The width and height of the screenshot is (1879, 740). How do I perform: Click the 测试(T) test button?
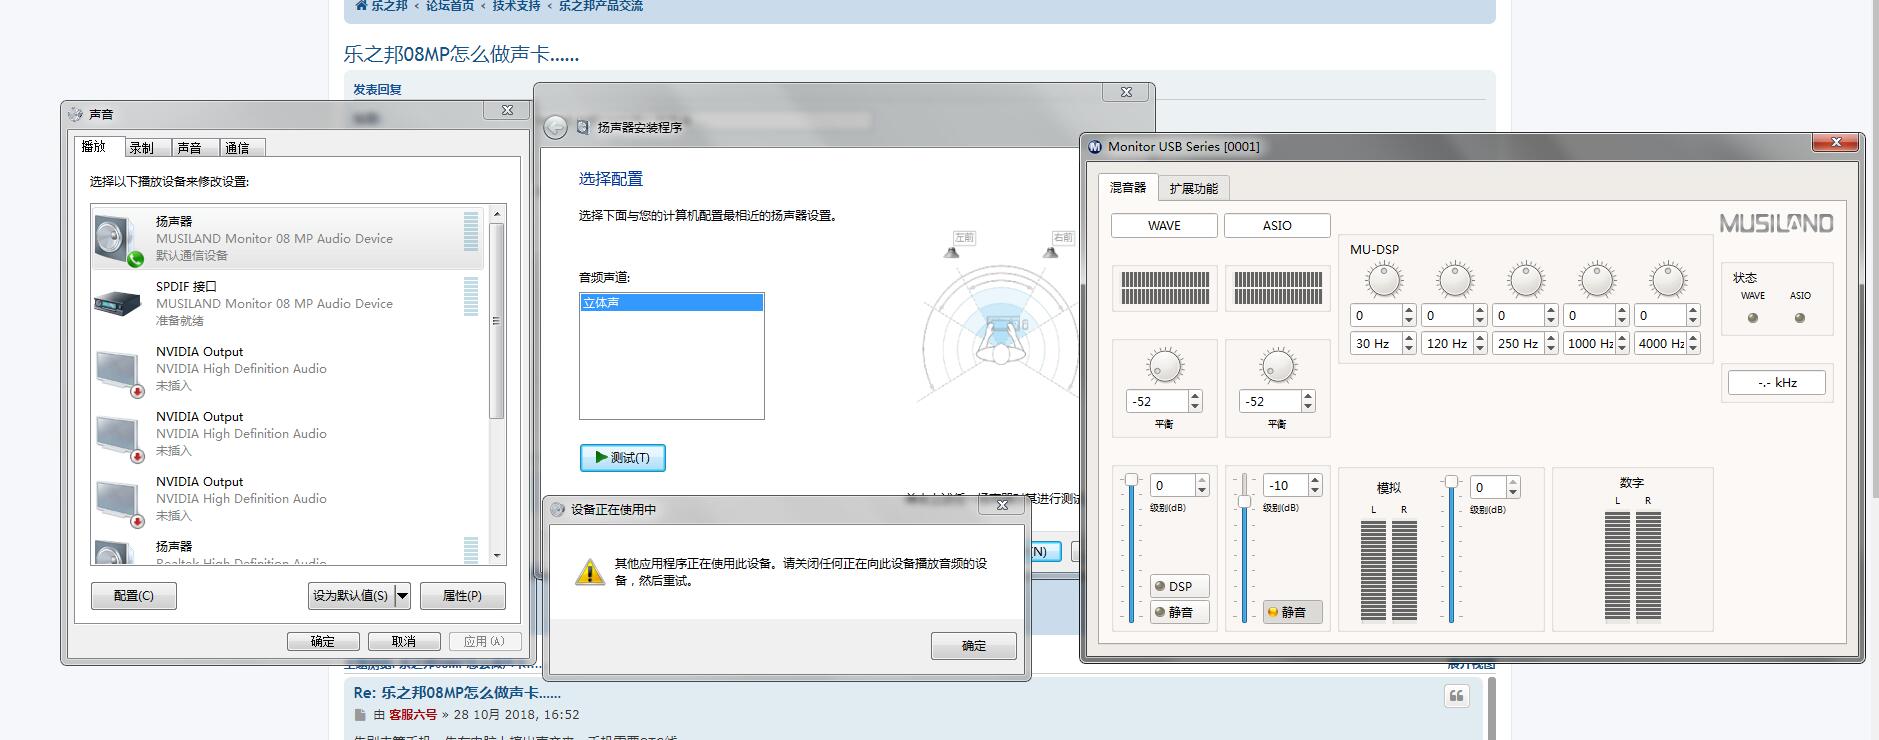click(x=622, y=458)
